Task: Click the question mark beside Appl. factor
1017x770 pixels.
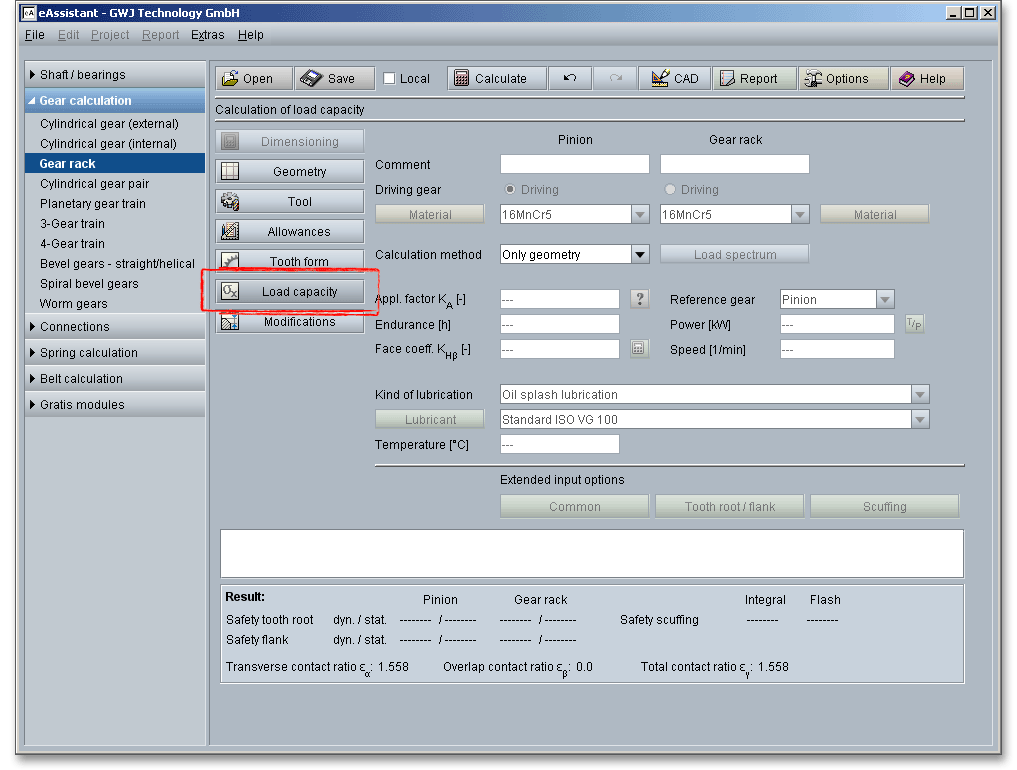Action: click(x=640, y=299)
